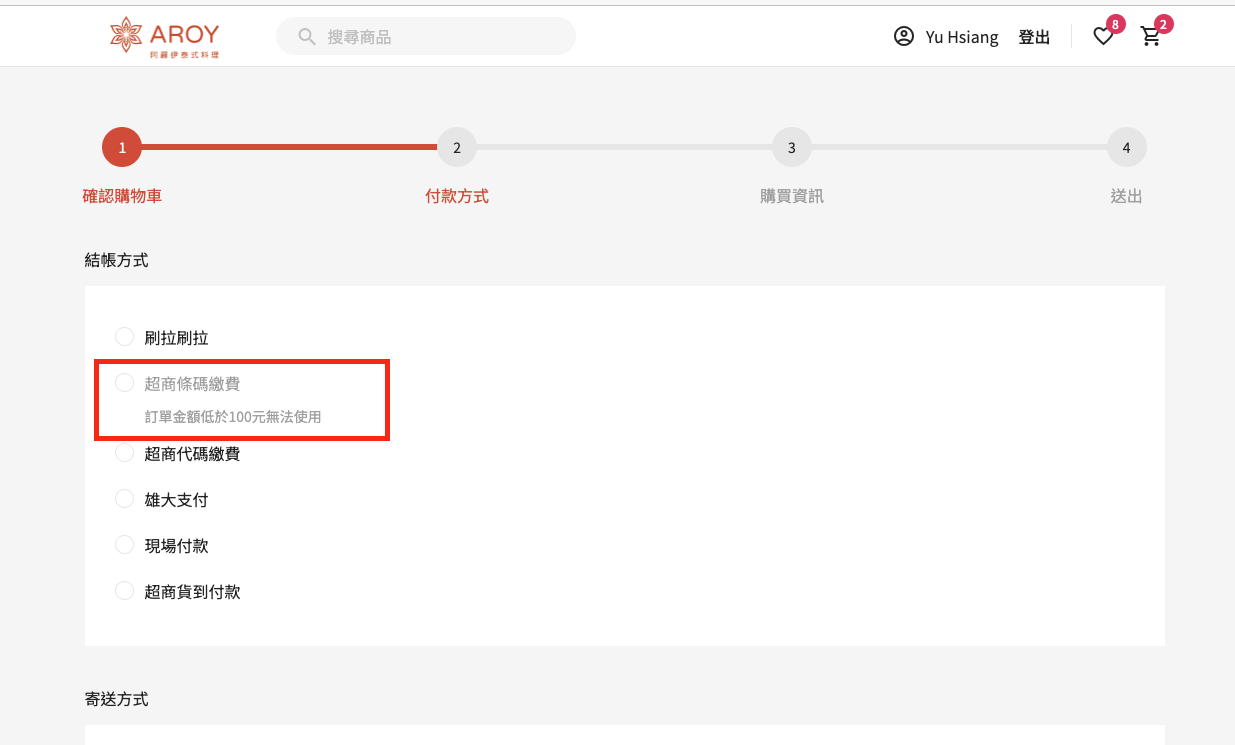Choose the 現場付款 radio option

coord(125,545)
